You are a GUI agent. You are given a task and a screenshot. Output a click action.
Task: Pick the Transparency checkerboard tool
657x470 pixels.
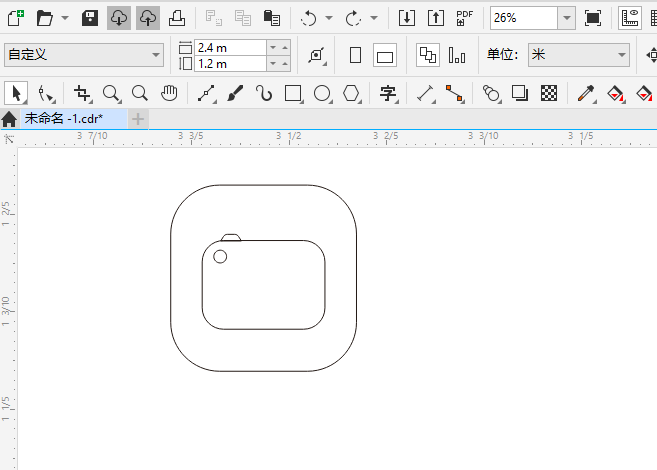point(549,93)
